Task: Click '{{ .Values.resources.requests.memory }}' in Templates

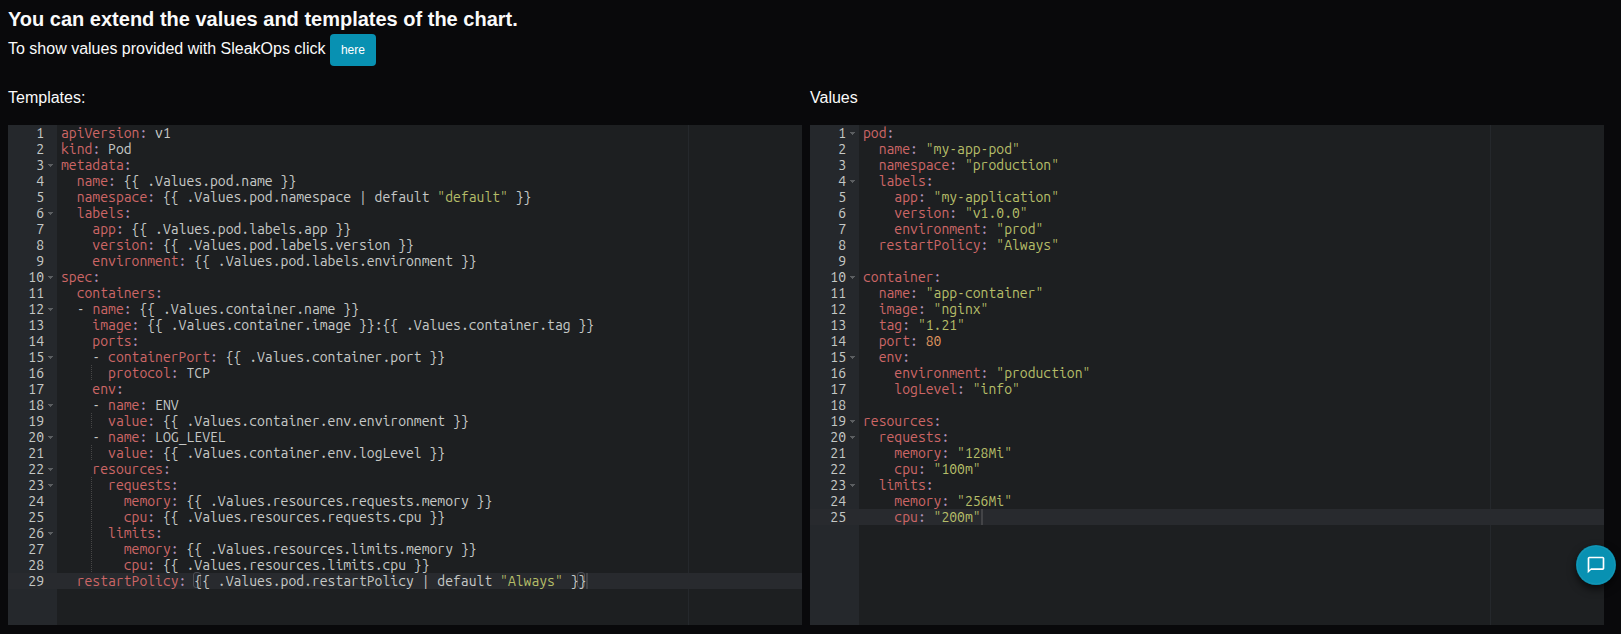Action: [339, 501]
